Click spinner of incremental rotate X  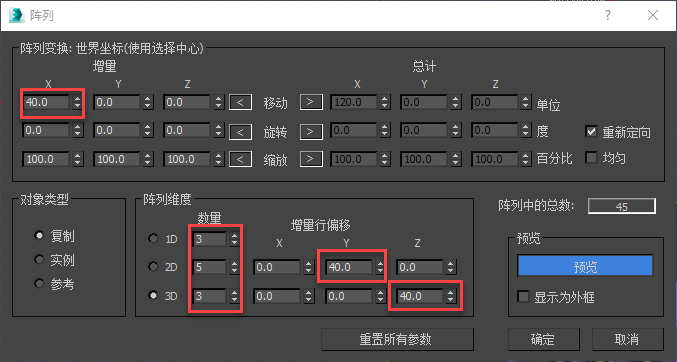[x=77, y=130]
